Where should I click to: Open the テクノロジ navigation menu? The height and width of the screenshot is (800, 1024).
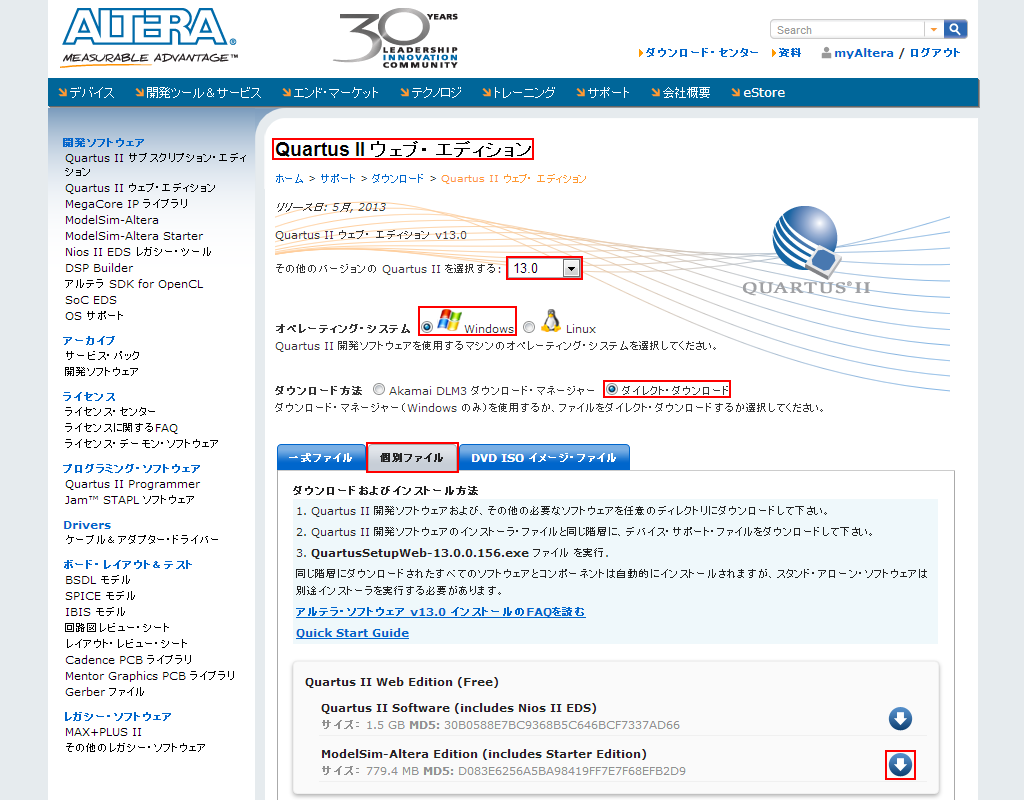(x=431, y=93)
